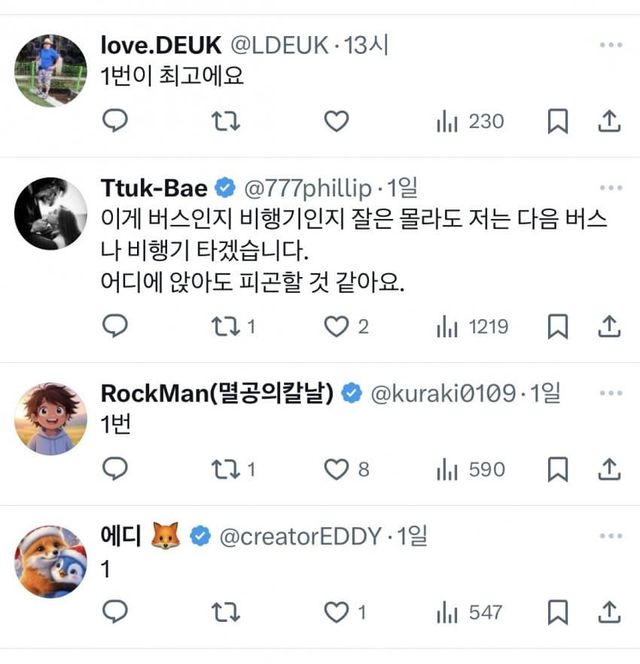Open more options on RockMan's tweet
Viewport: 640px width, 664px height.
[608, 394]
